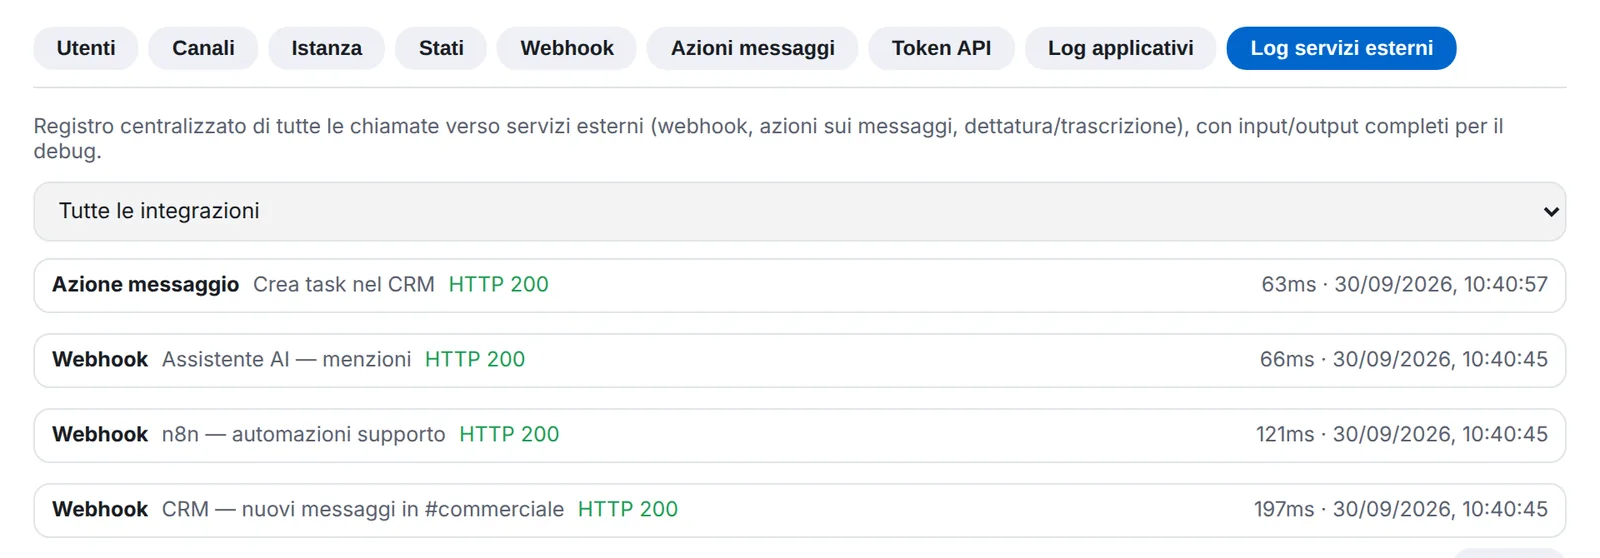
Task: Switch to the Canali tab
Action: pyautogui.click(x=203, y=48)
